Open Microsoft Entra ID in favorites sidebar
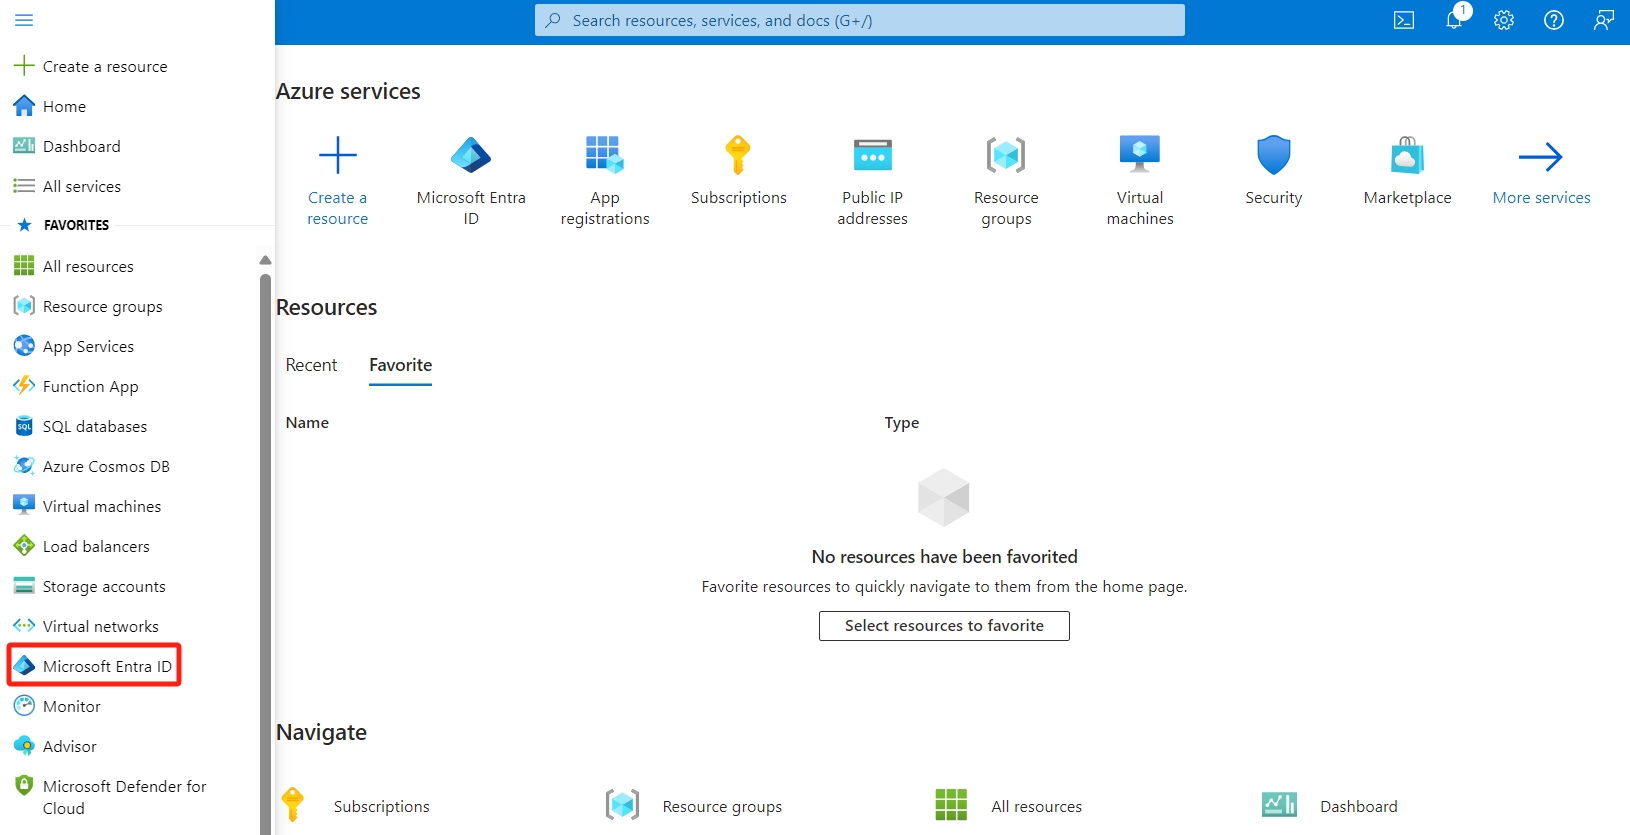Viewport: 1630px width, 835px height. coord(106,666)
